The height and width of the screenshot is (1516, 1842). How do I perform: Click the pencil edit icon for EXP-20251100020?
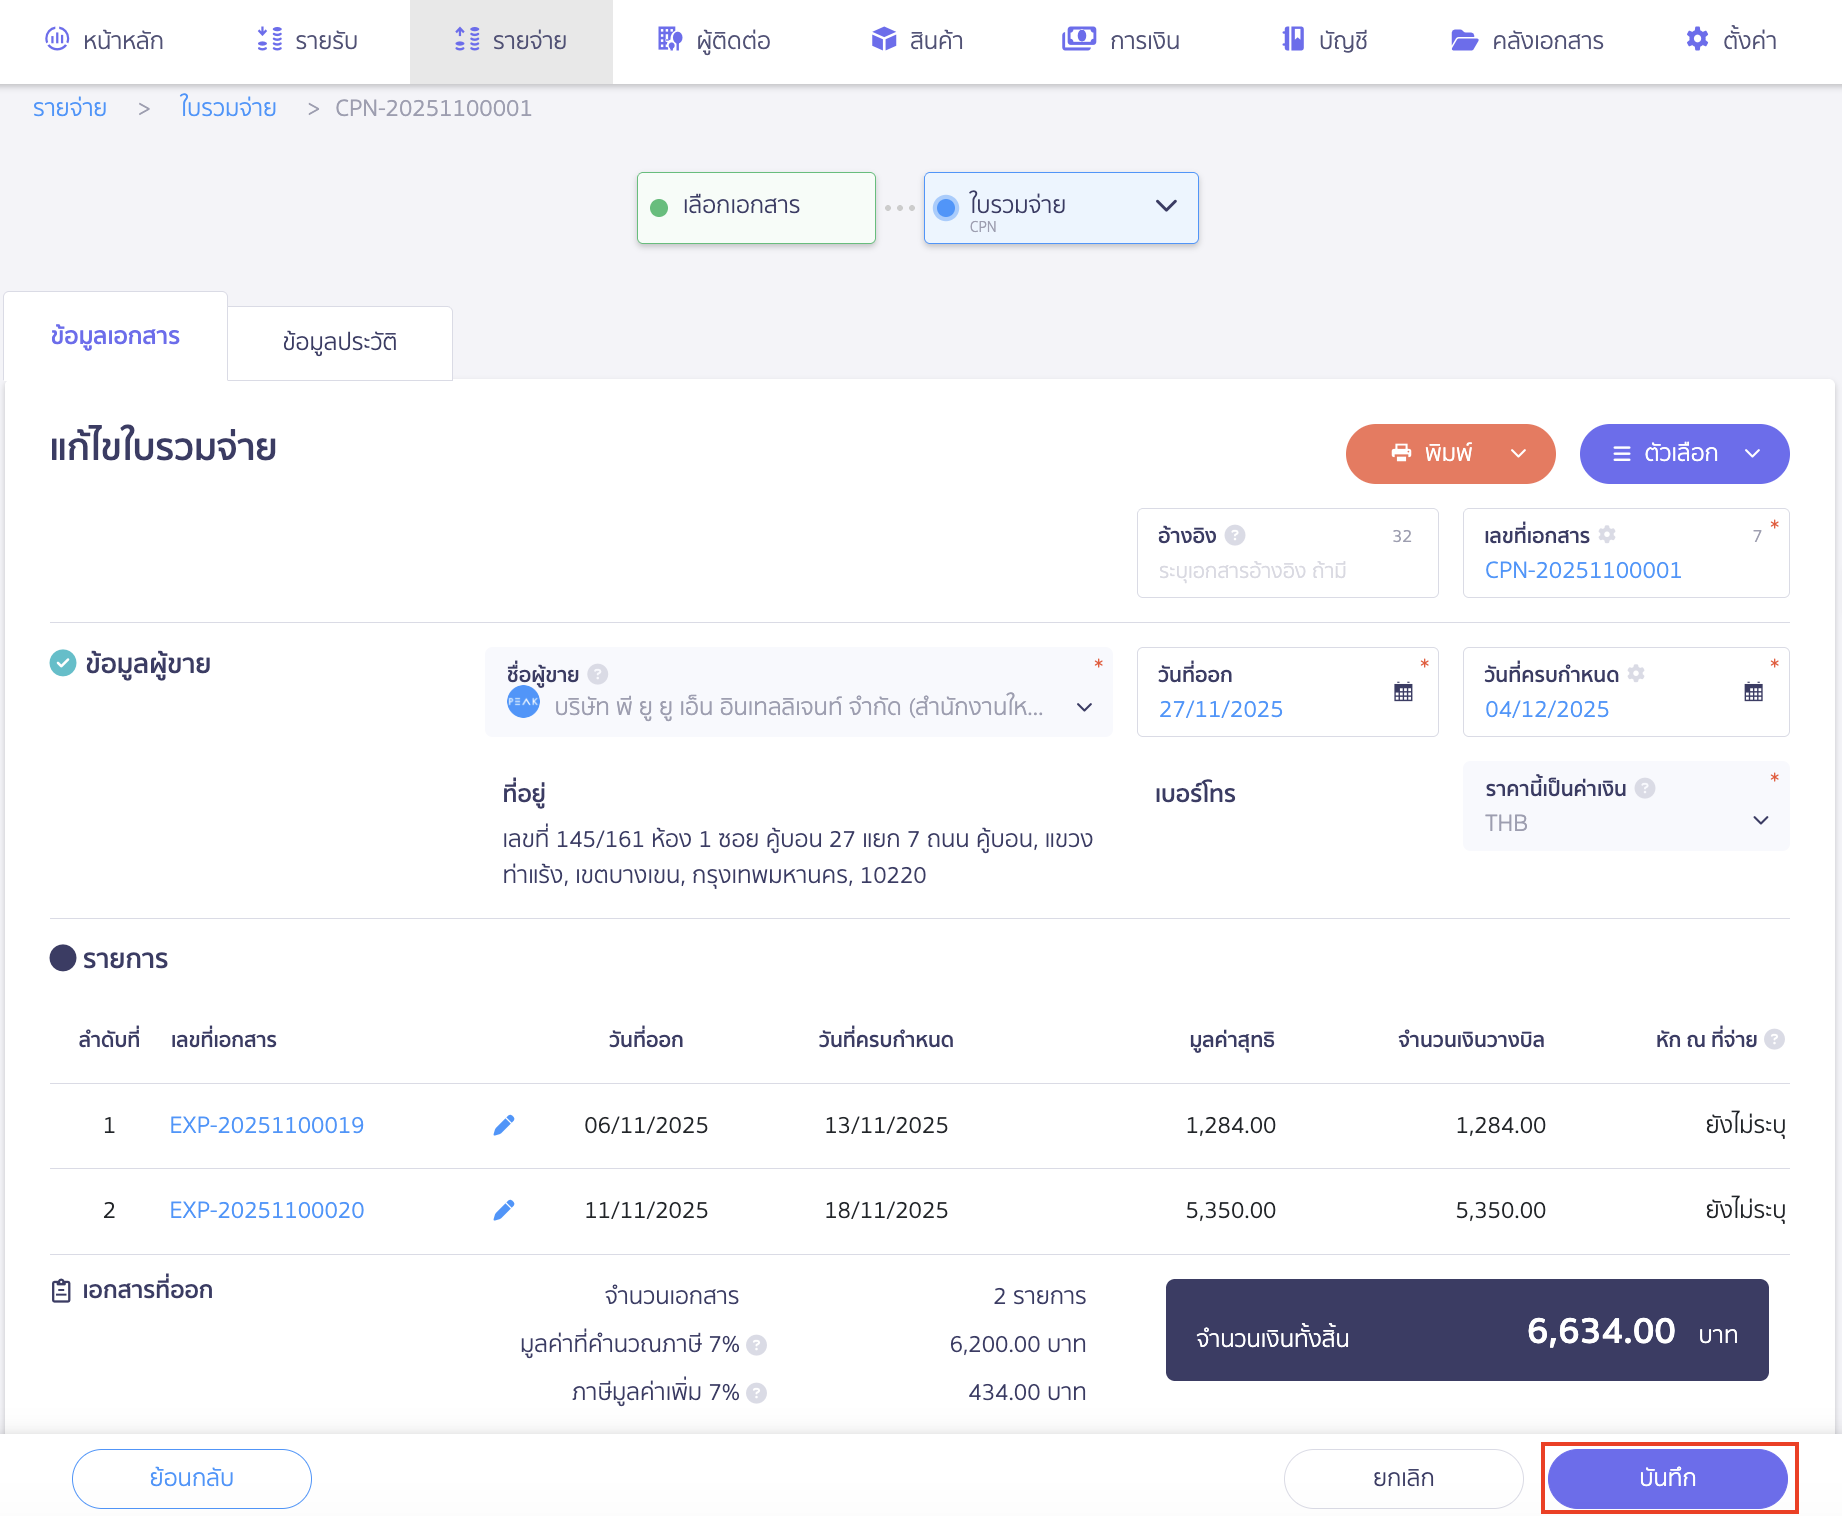(x=504, y=1210)
